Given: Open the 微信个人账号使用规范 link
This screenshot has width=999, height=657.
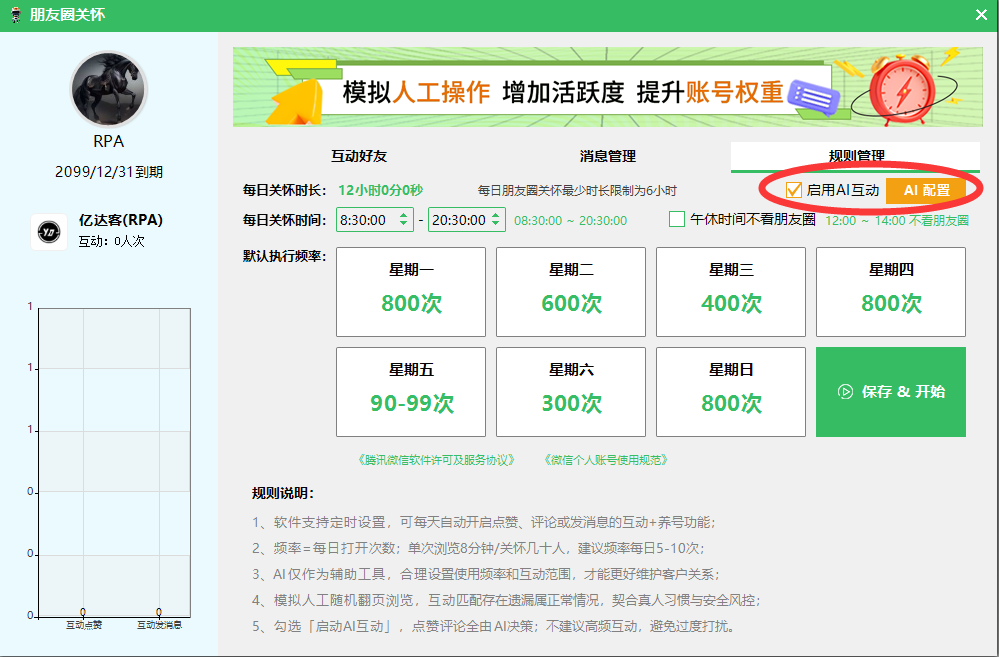Looking at the screenshot, I should click(x=605, y=460).
